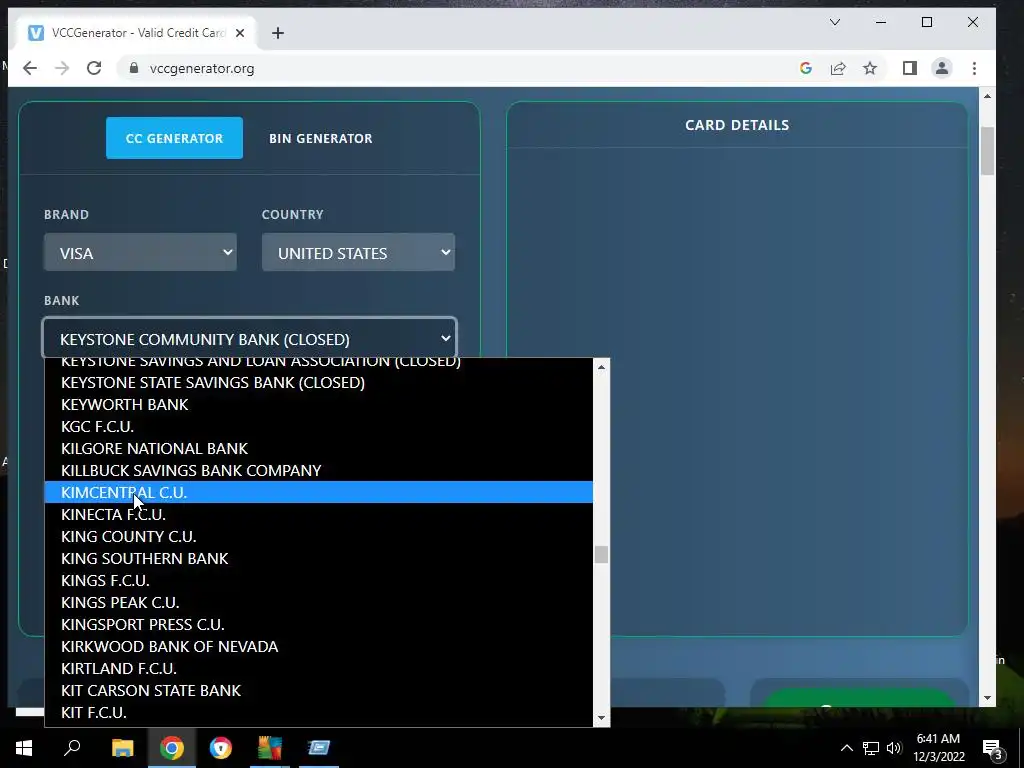Click bank list scroll-up arrow
1024x768 pixels.
pyautogui.click(x=601, y=367)
